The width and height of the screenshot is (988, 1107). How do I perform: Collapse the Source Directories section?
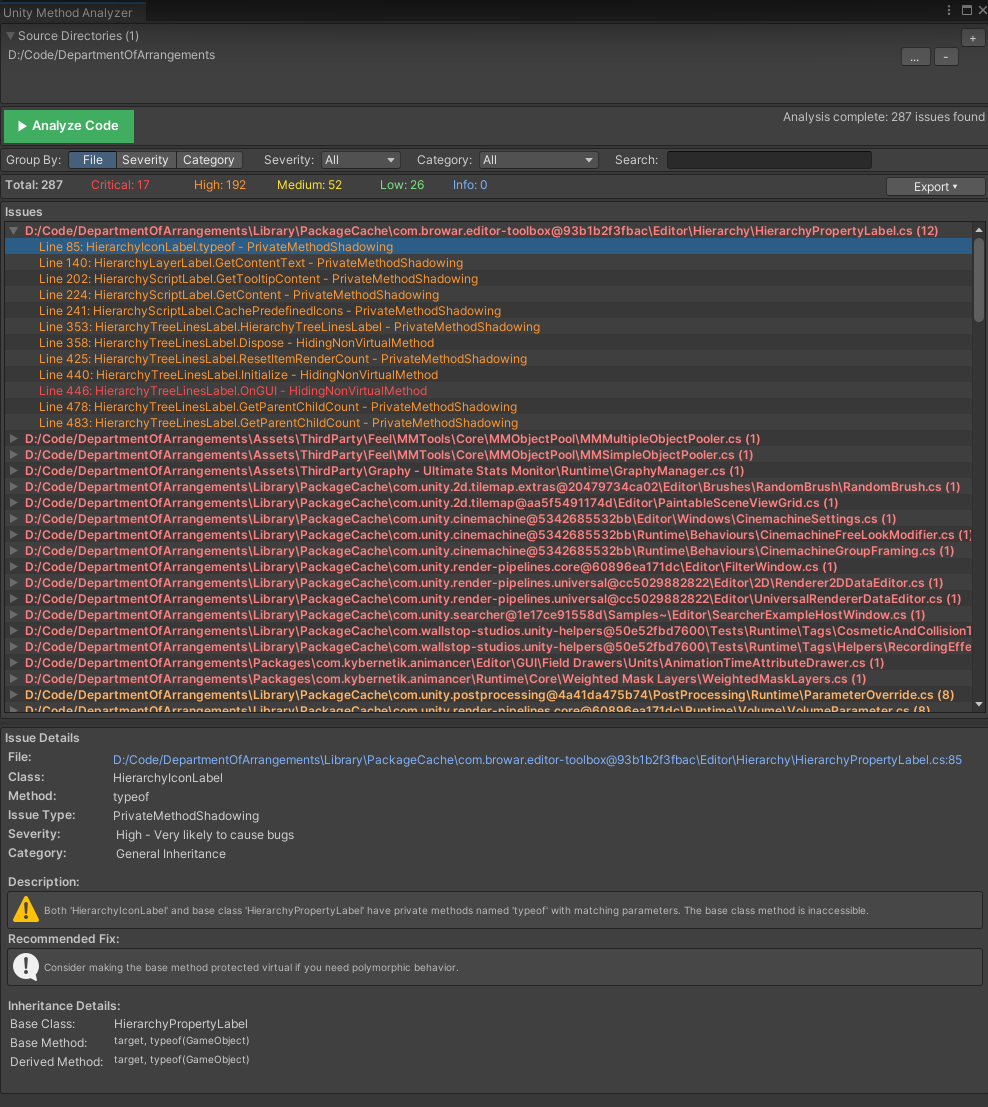click(x=10, y=35)
